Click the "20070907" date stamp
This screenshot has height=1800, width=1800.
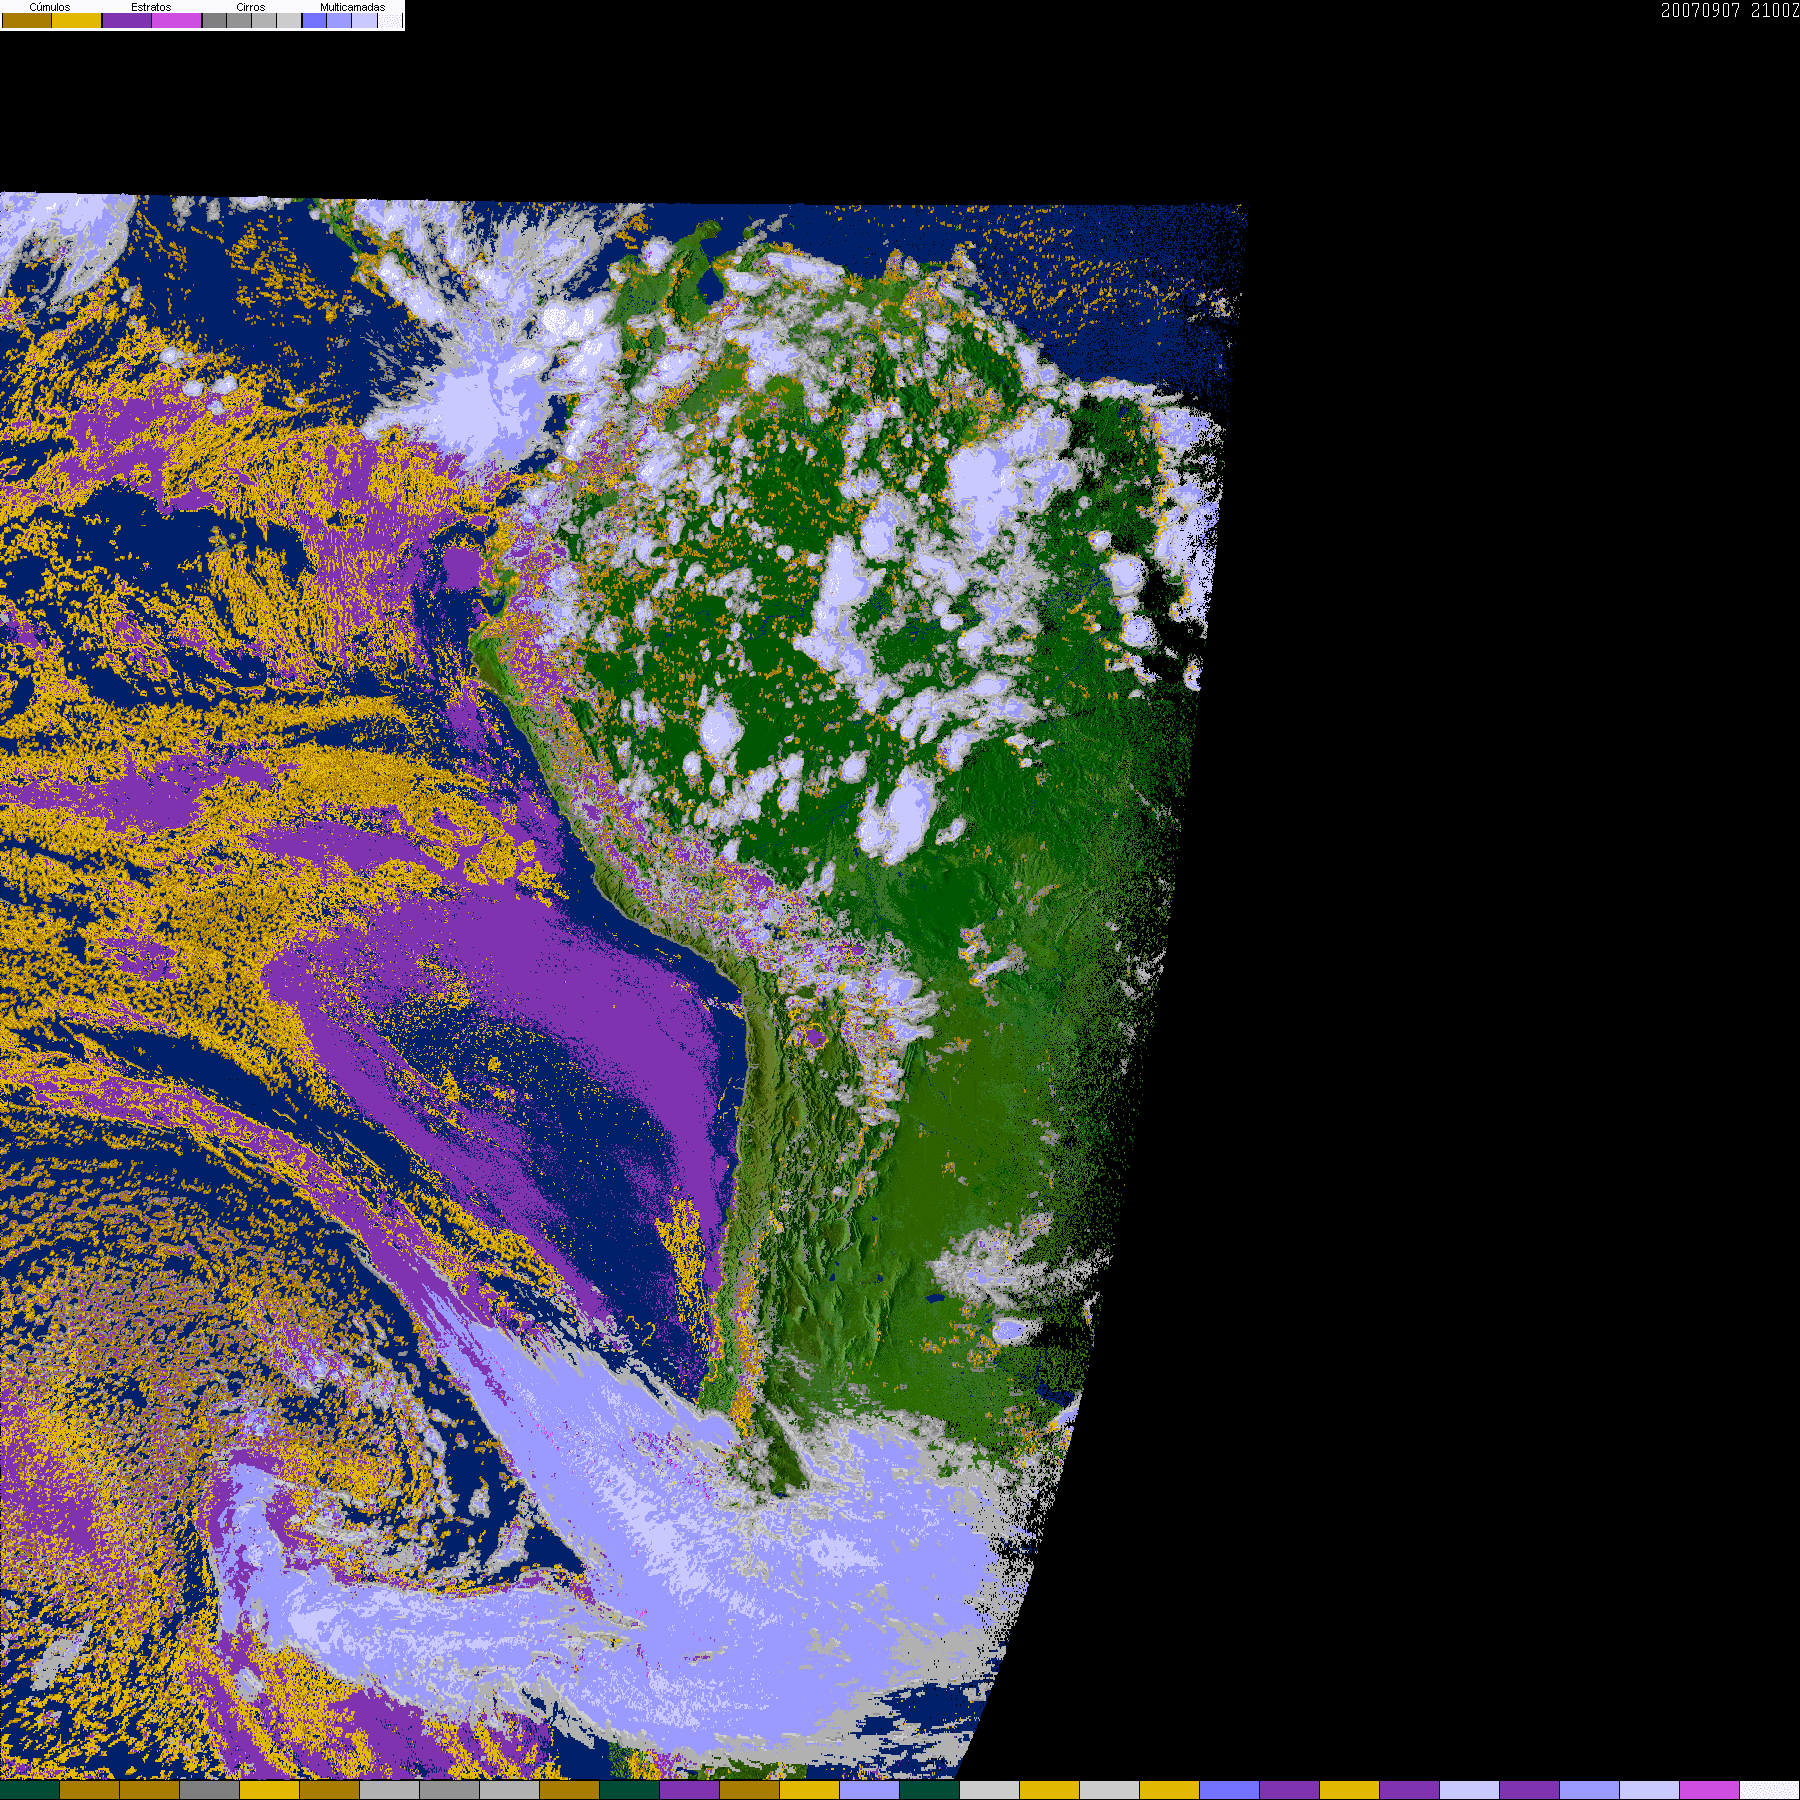coord(1701,10)
